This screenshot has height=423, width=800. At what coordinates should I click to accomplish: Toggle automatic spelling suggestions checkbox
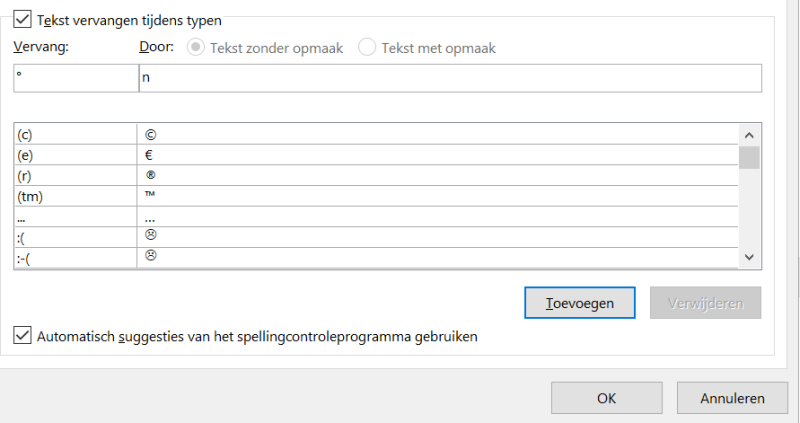click(22, 337)
